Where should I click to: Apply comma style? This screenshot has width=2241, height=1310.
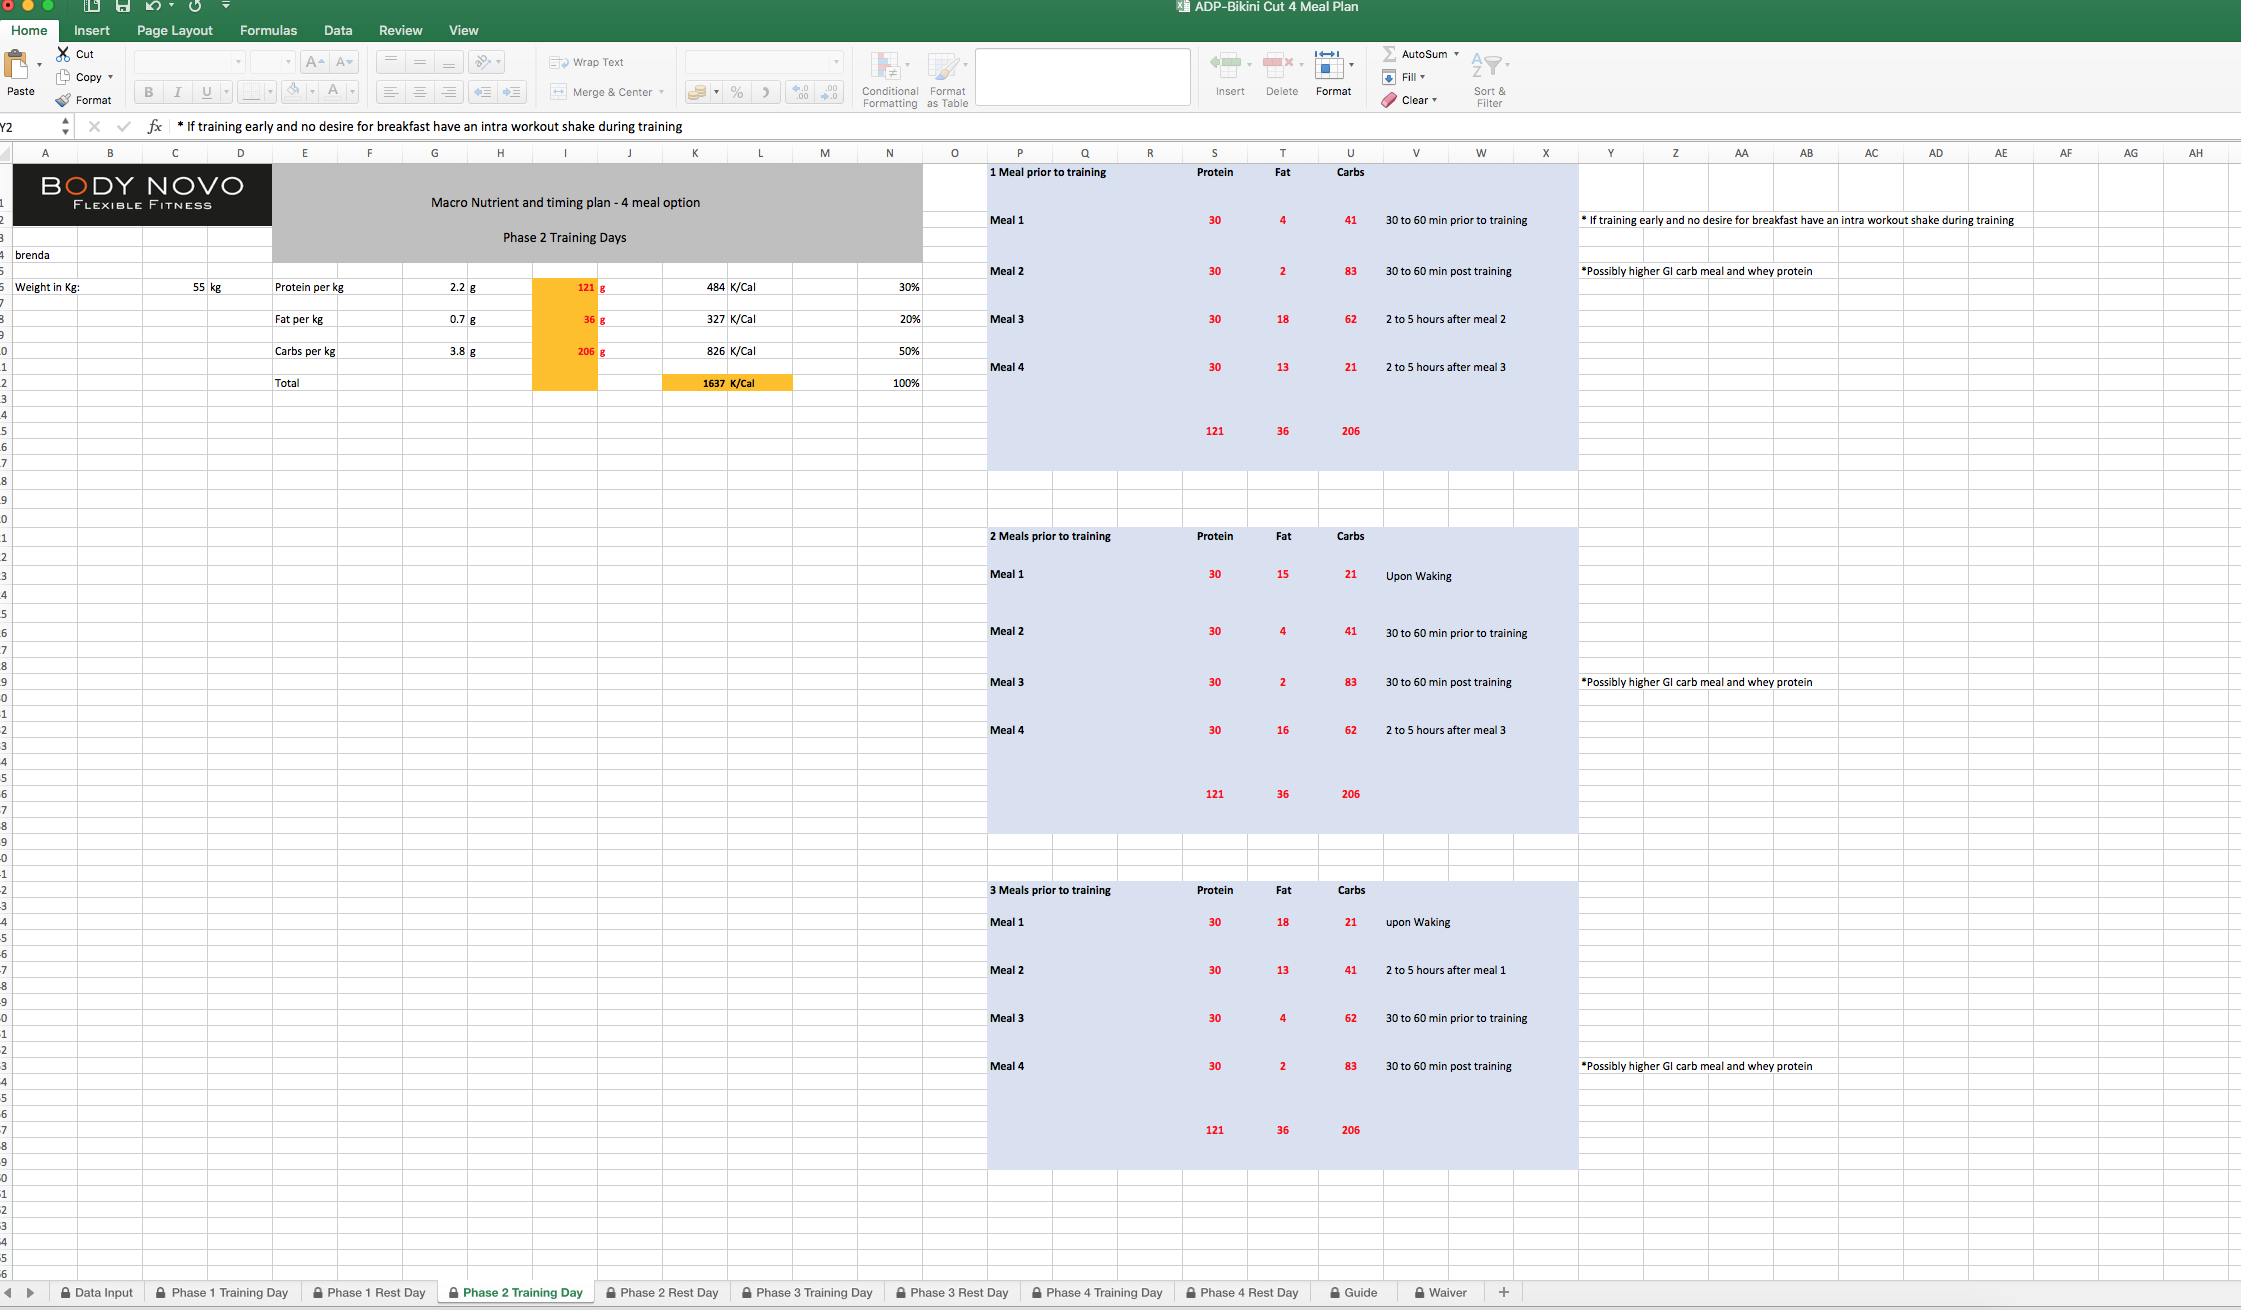[766, 92]
